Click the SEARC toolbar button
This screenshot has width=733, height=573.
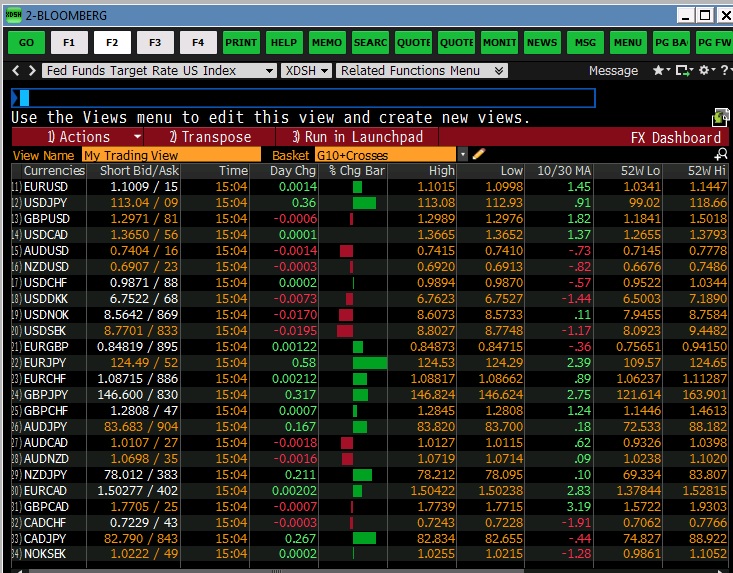tap(370, 43)
